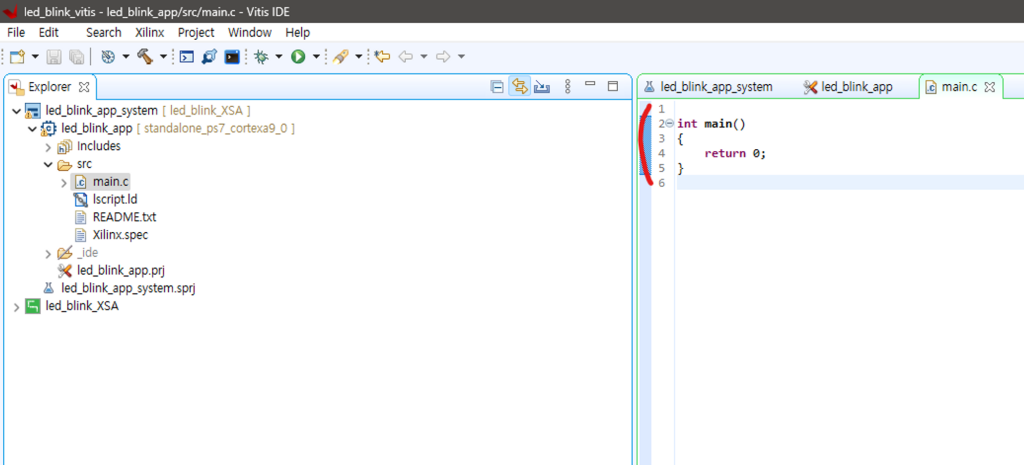1024x465 pixels.
Task: Select led_blink_app_system.sprj in Explorer
Action: point(128,288)
